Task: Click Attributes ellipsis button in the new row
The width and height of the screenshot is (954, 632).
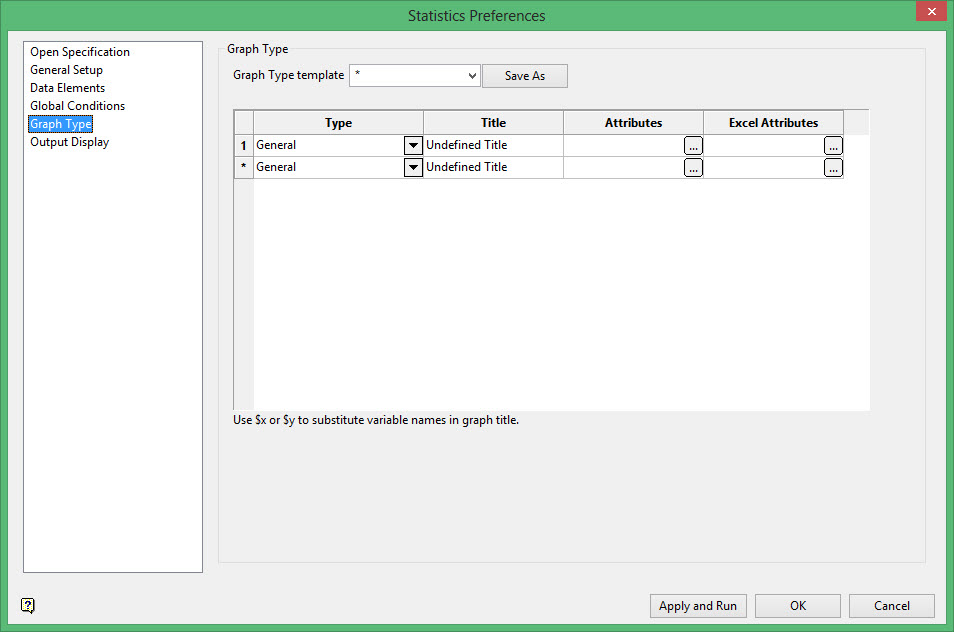Action: point(693,168)
